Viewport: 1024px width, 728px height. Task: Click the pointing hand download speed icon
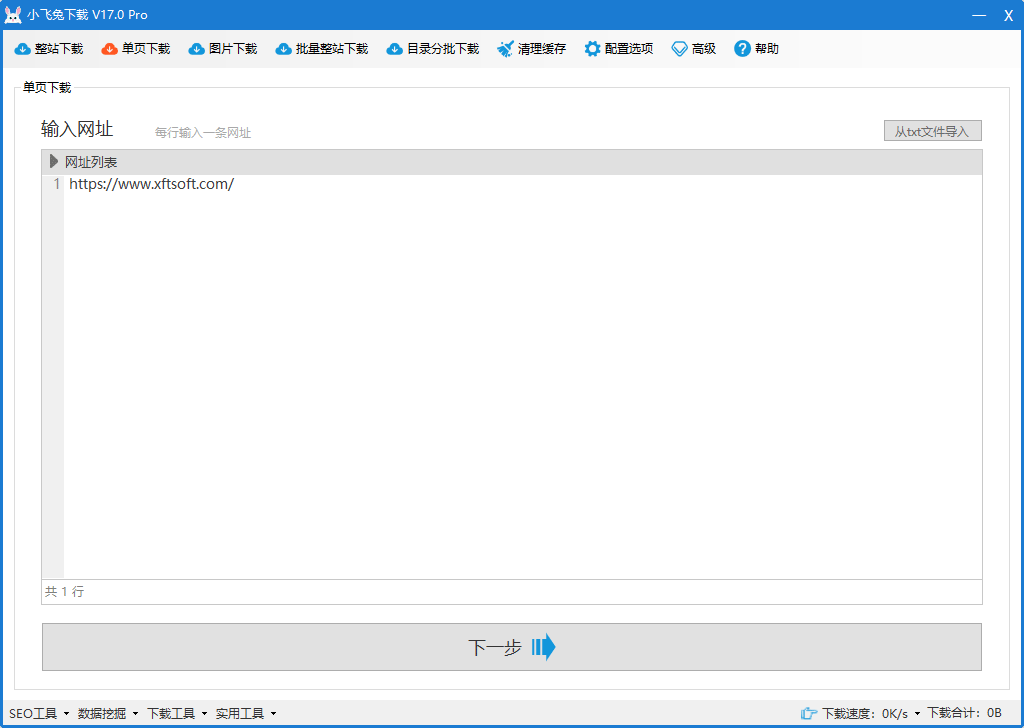tap(809, 713)
